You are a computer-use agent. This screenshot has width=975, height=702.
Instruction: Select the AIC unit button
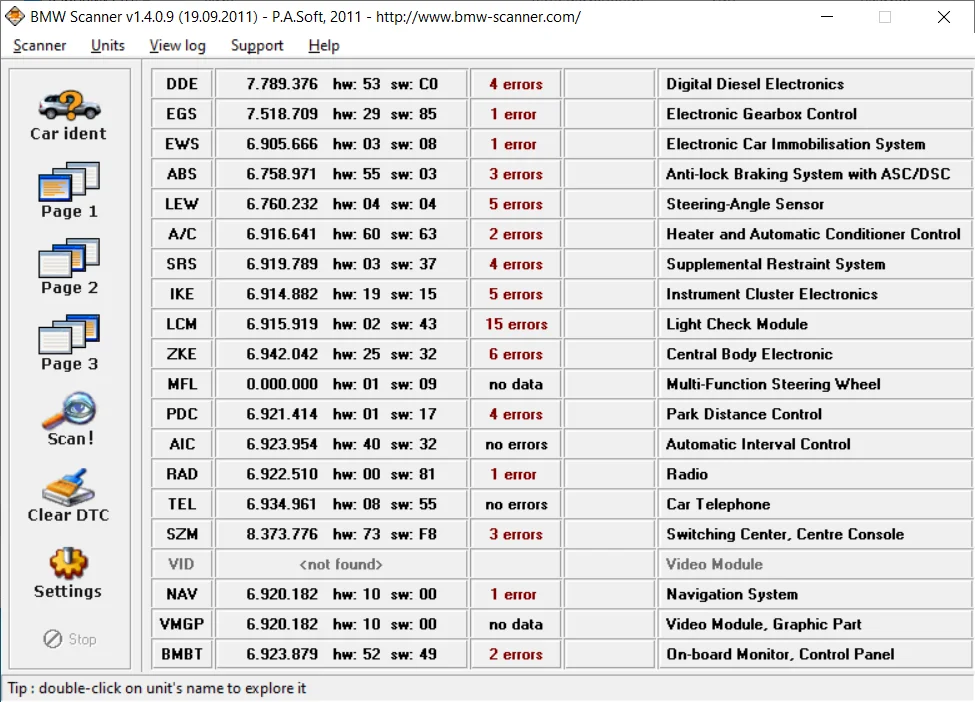tap(182, 444)
